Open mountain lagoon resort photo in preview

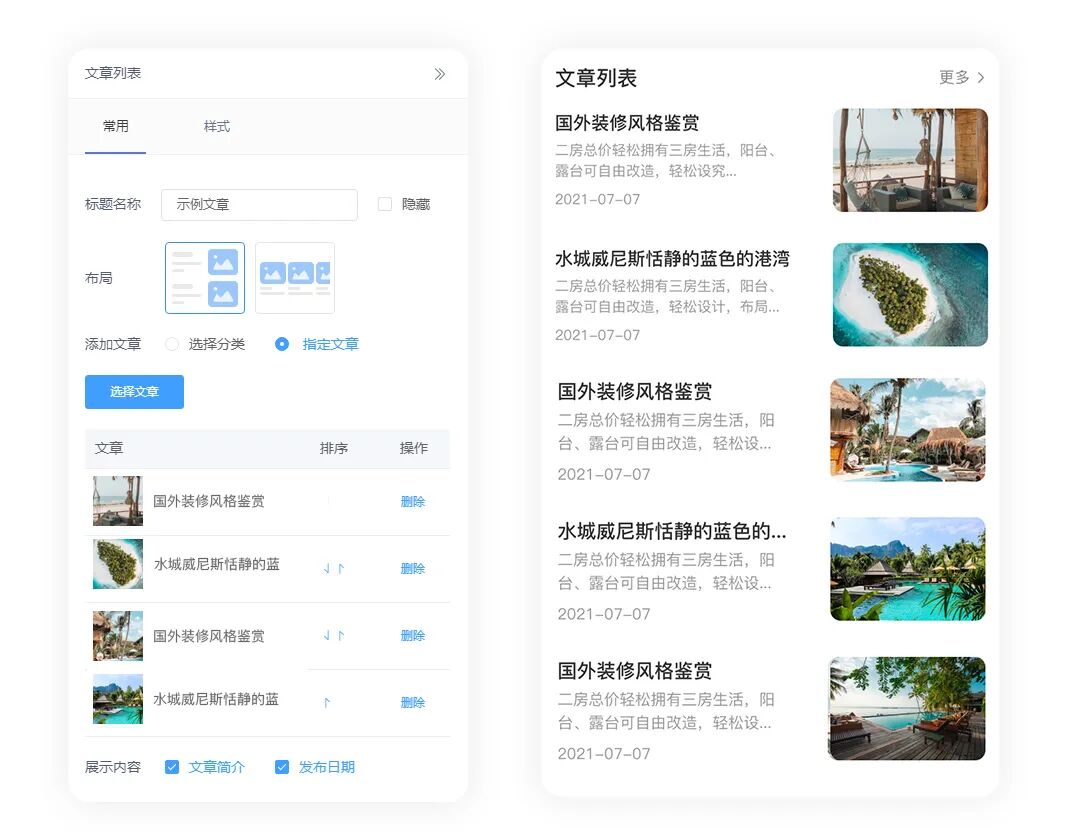click(907, 569)
